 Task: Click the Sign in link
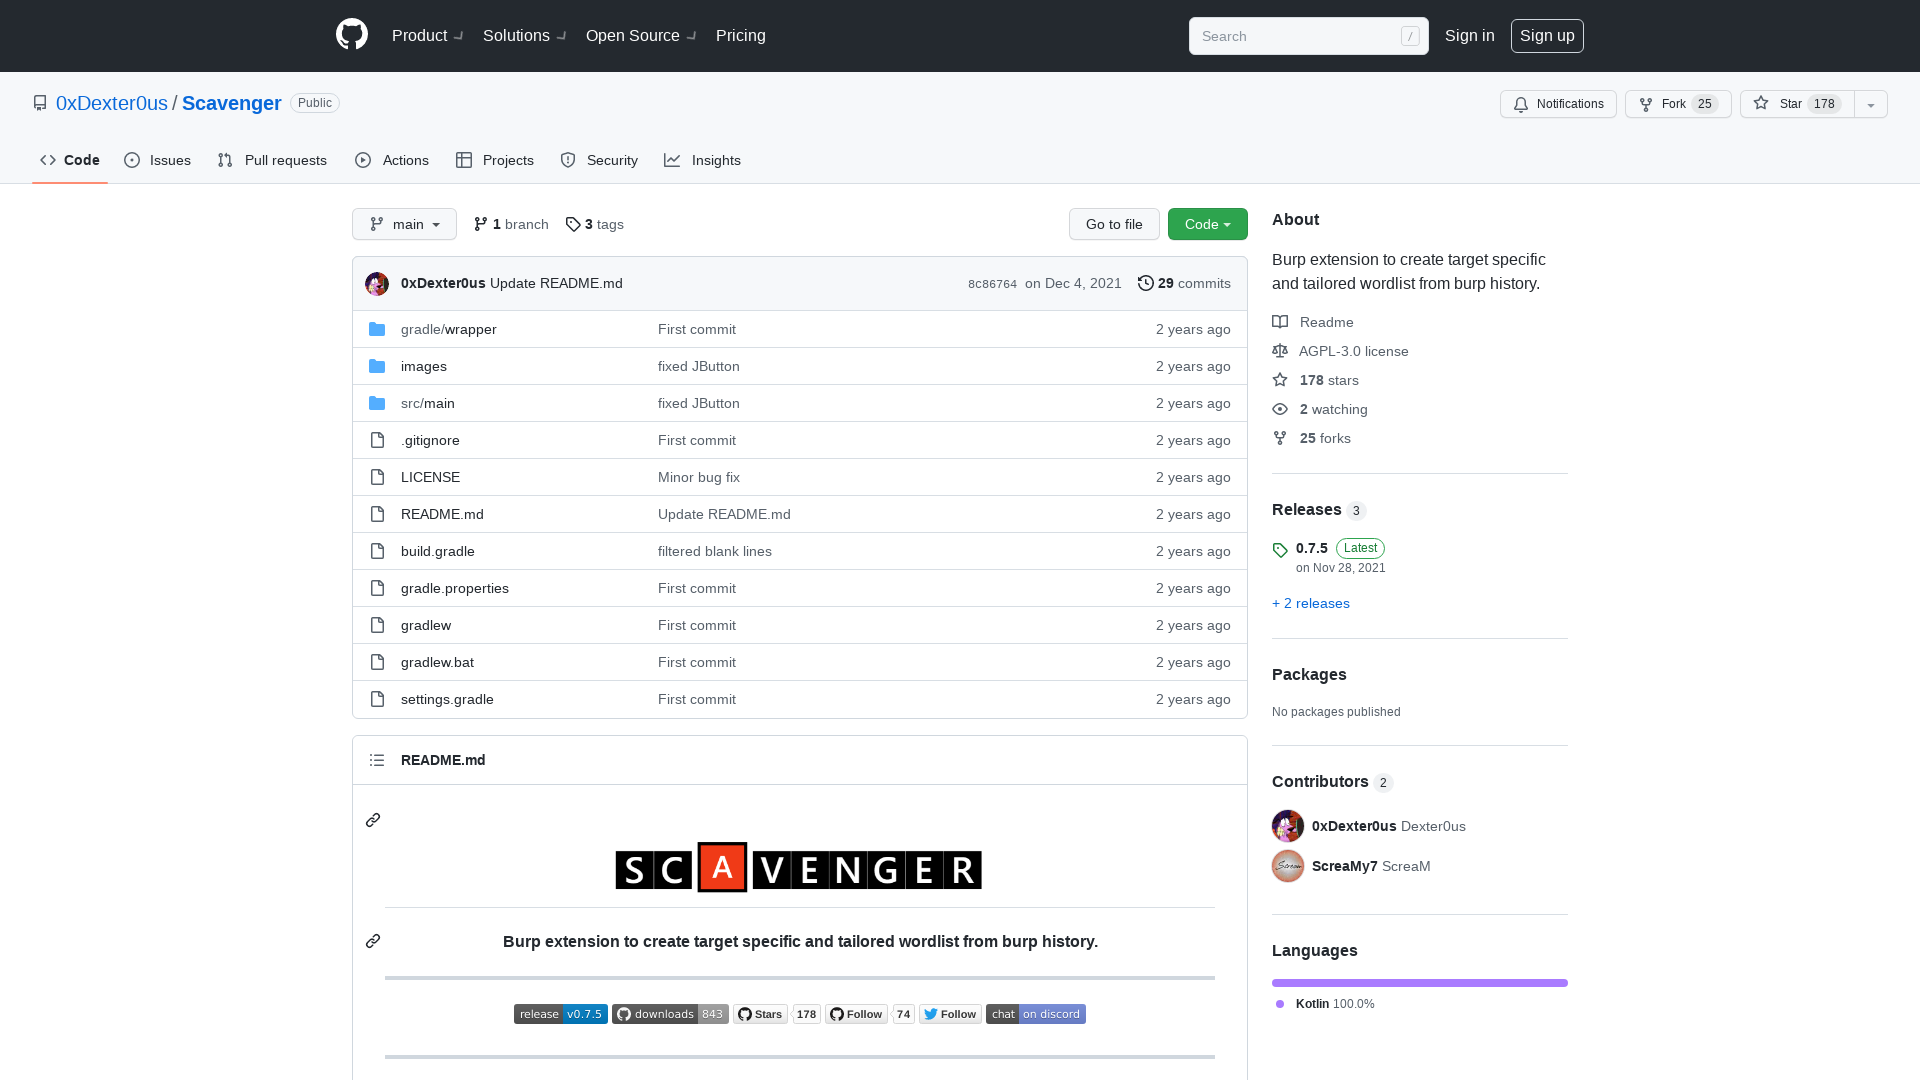point(1470,36)
